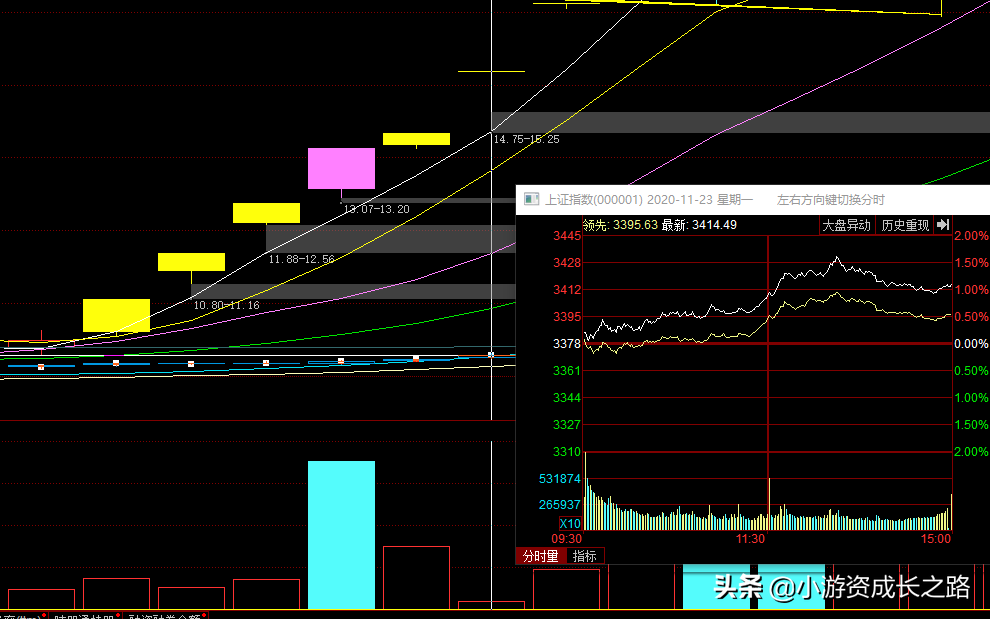Click 领先: 3395.63 value
Viewport: 990px width, 619px height.
620,225
